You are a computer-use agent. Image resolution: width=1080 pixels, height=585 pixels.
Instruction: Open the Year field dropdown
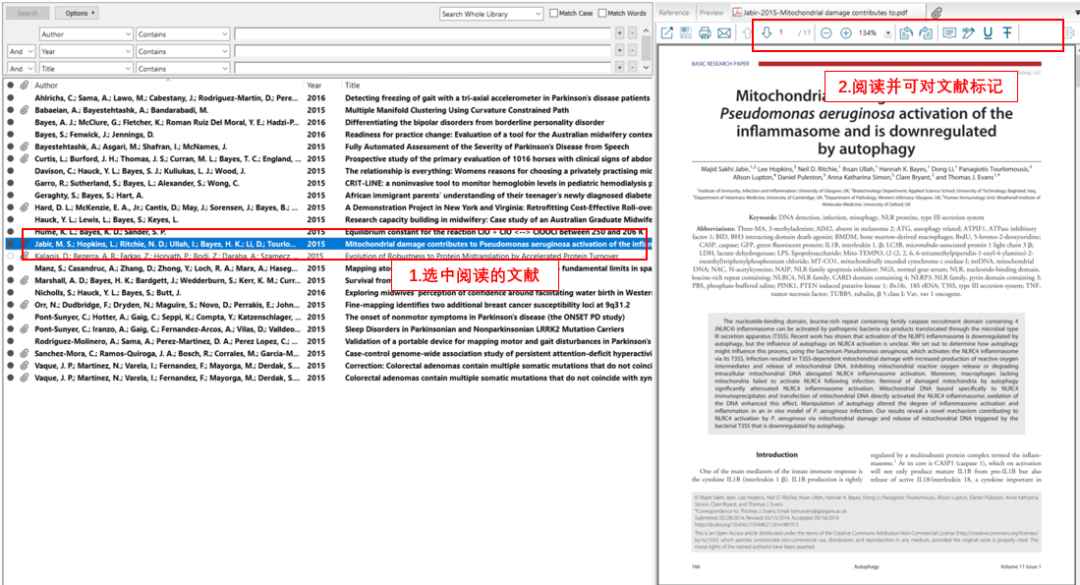(85, 51)
